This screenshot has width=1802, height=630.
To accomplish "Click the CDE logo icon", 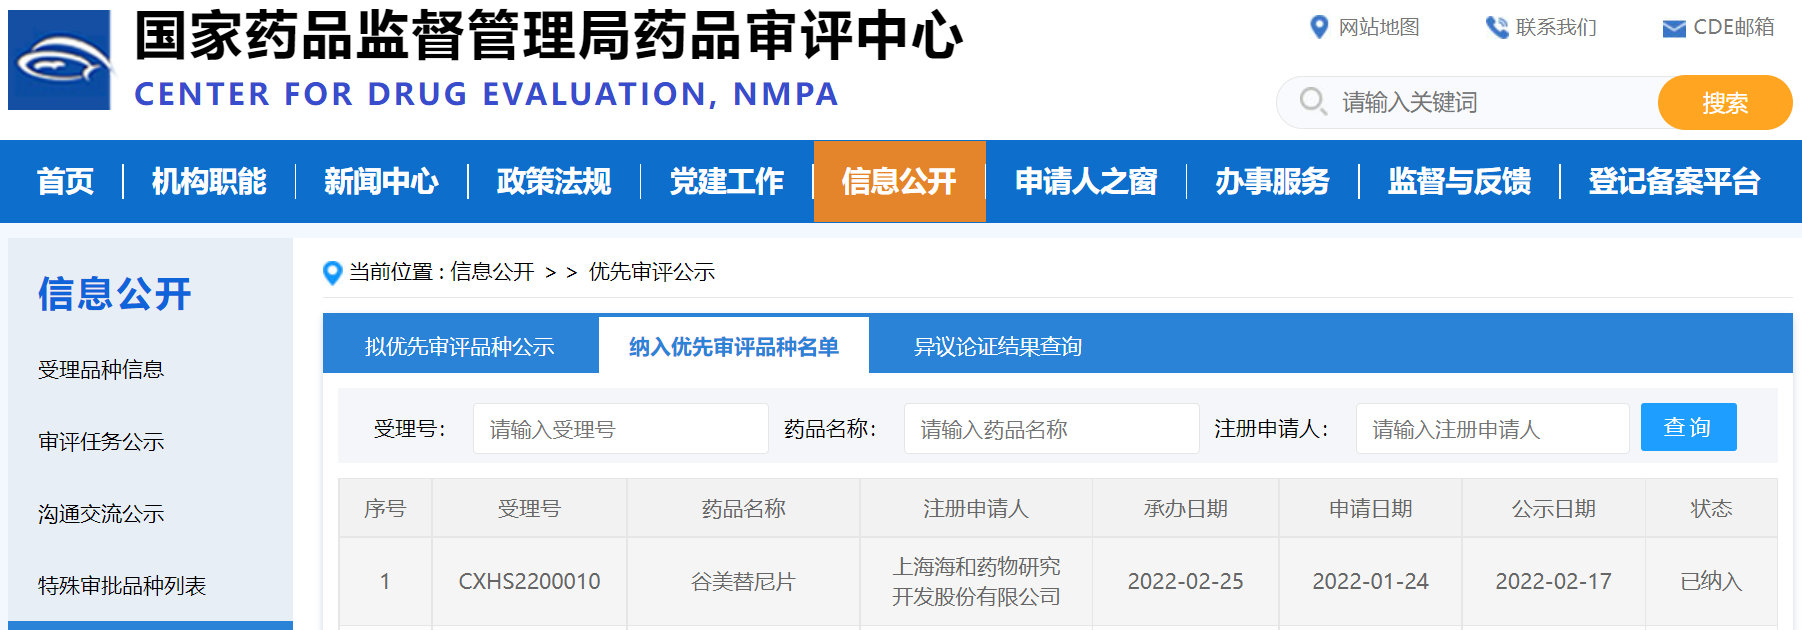I will 60,60.
